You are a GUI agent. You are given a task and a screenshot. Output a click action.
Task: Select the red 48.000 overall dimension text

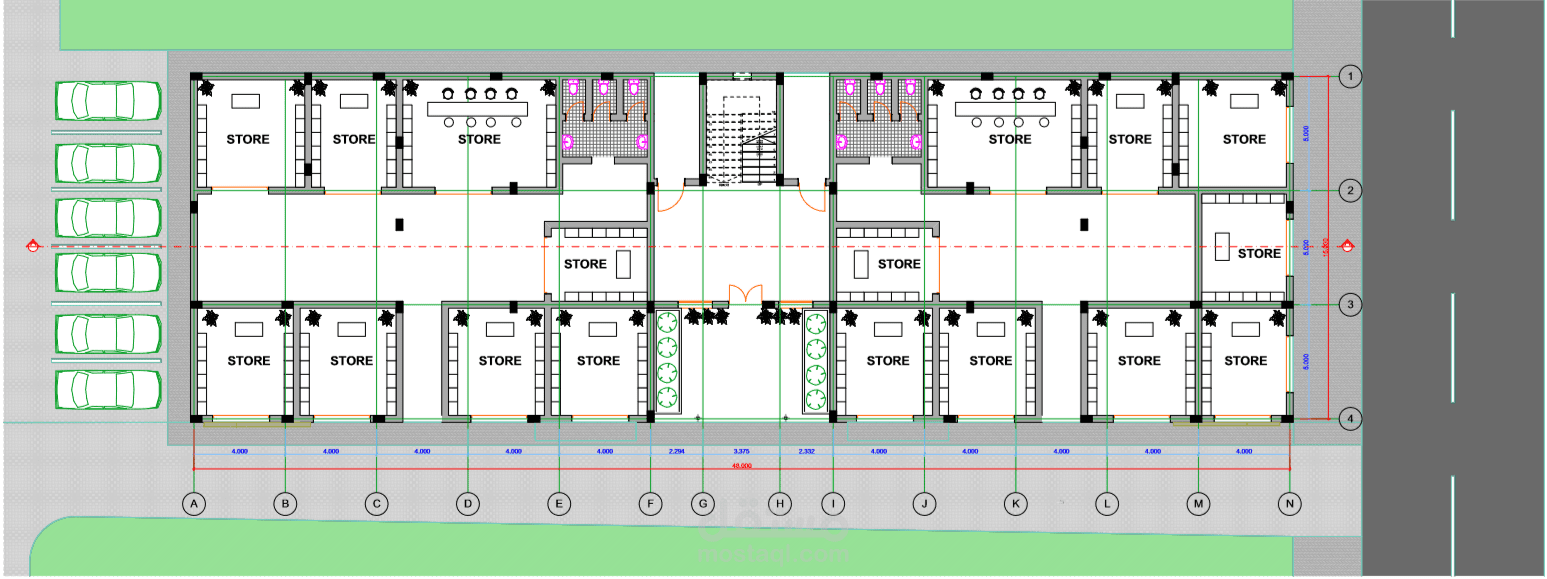pyautogui.click(x=741, y=466)
